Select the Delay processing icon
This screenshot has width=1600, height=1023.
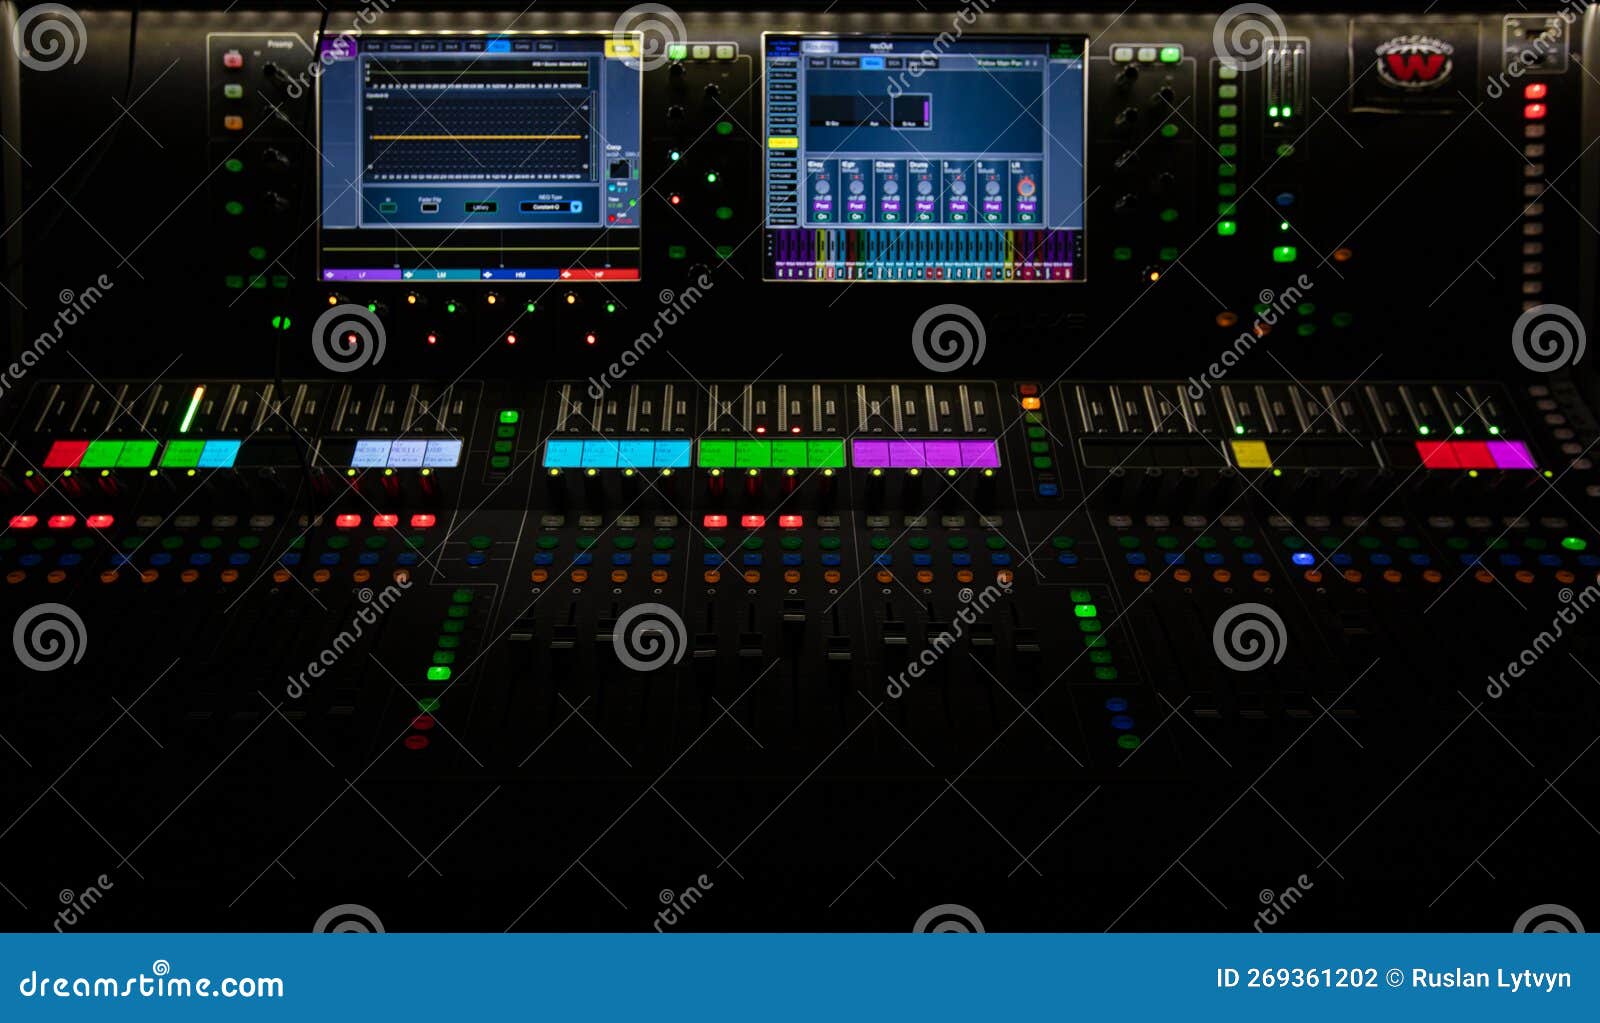click(x=546, y=47)
